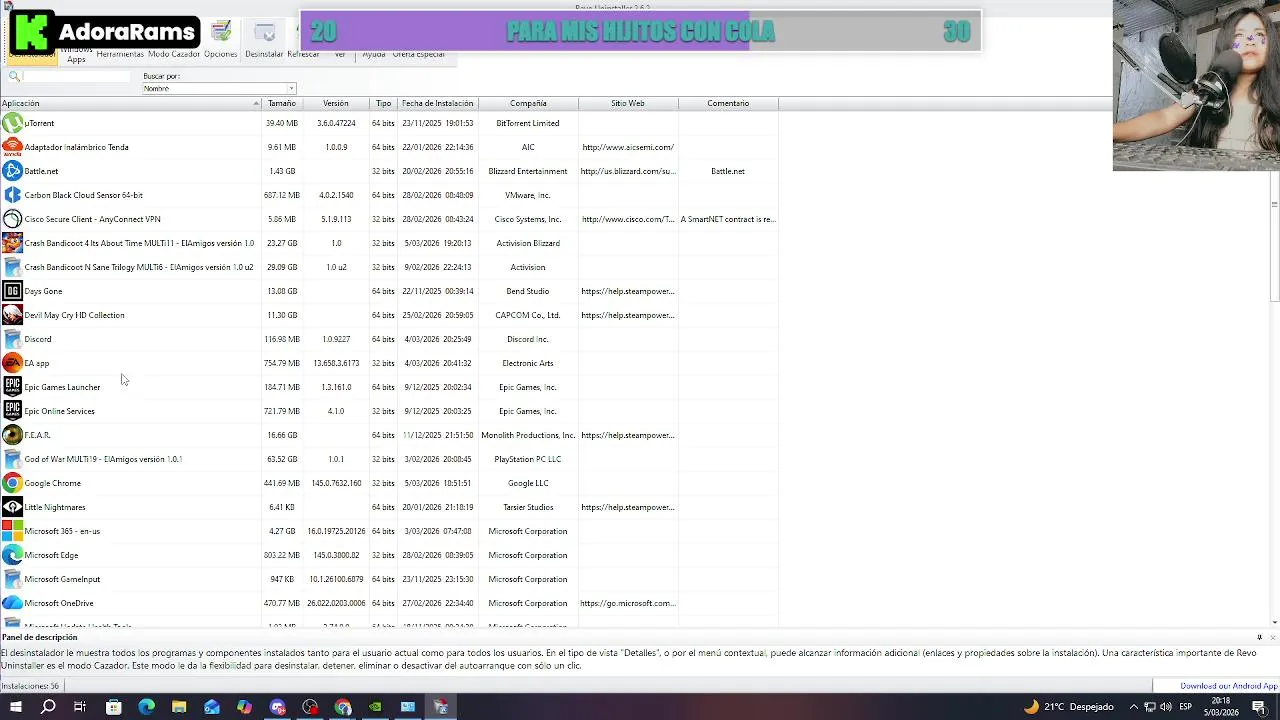Screen dimensions: 1280x720
Task: Open the Download our Android App link
Action: pos(1229,686)
